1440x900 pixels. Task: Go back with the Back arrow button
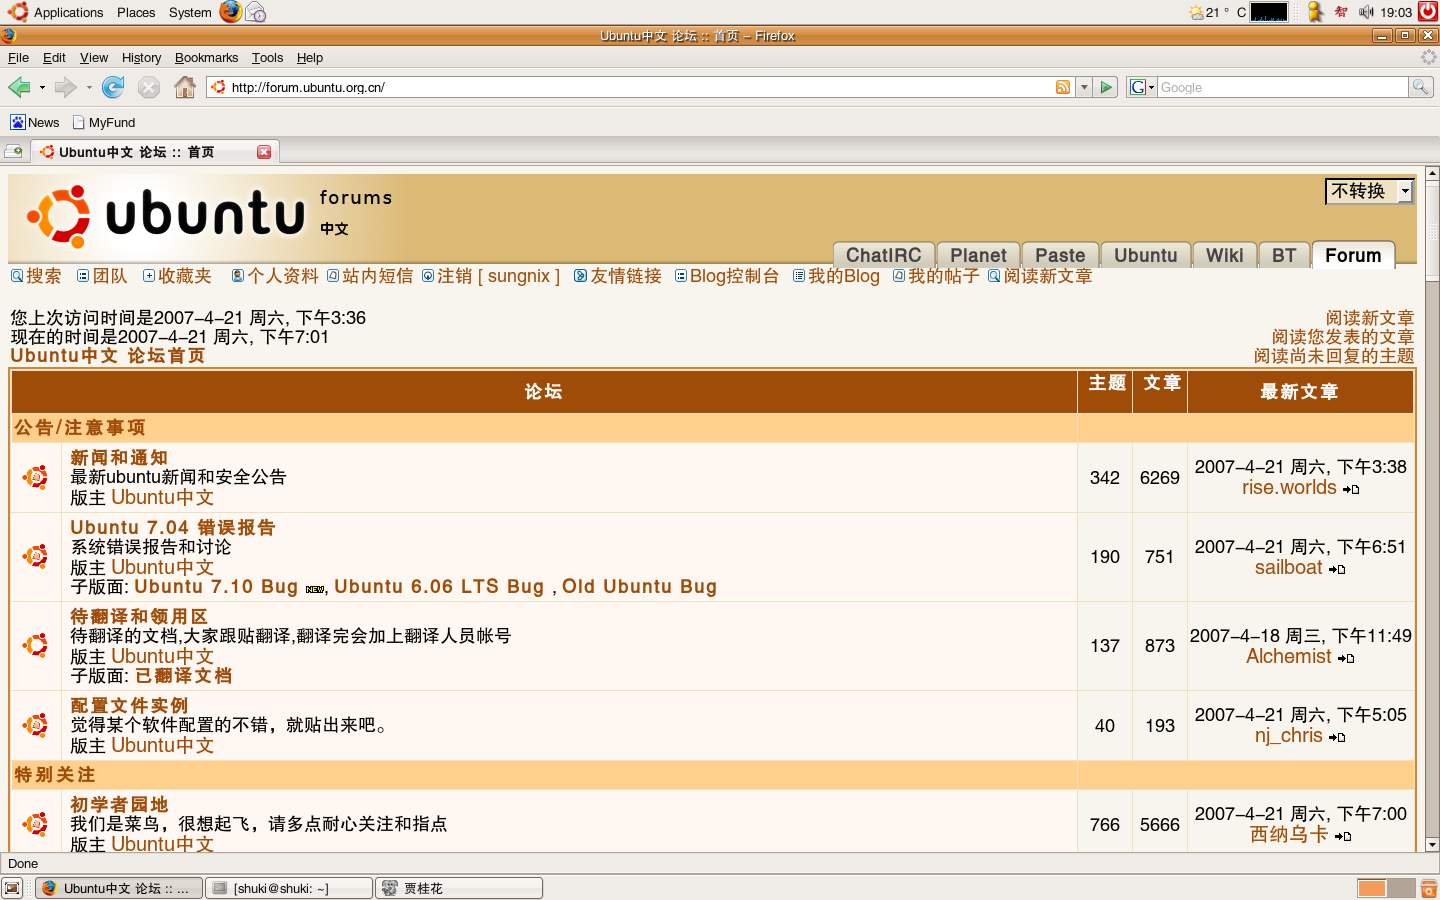[19, 88]
